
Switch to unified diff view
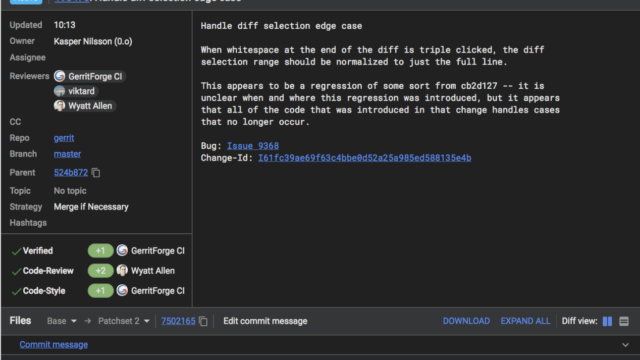(x=624, y=321)
